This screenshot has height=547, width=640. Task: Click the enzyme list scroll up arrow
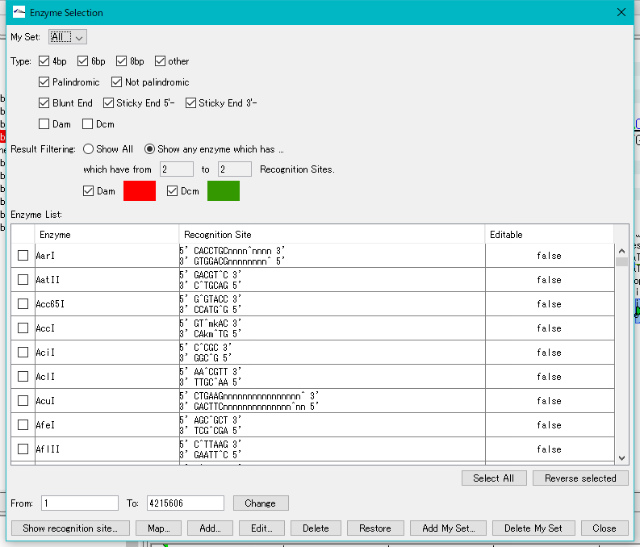[622, 251]
